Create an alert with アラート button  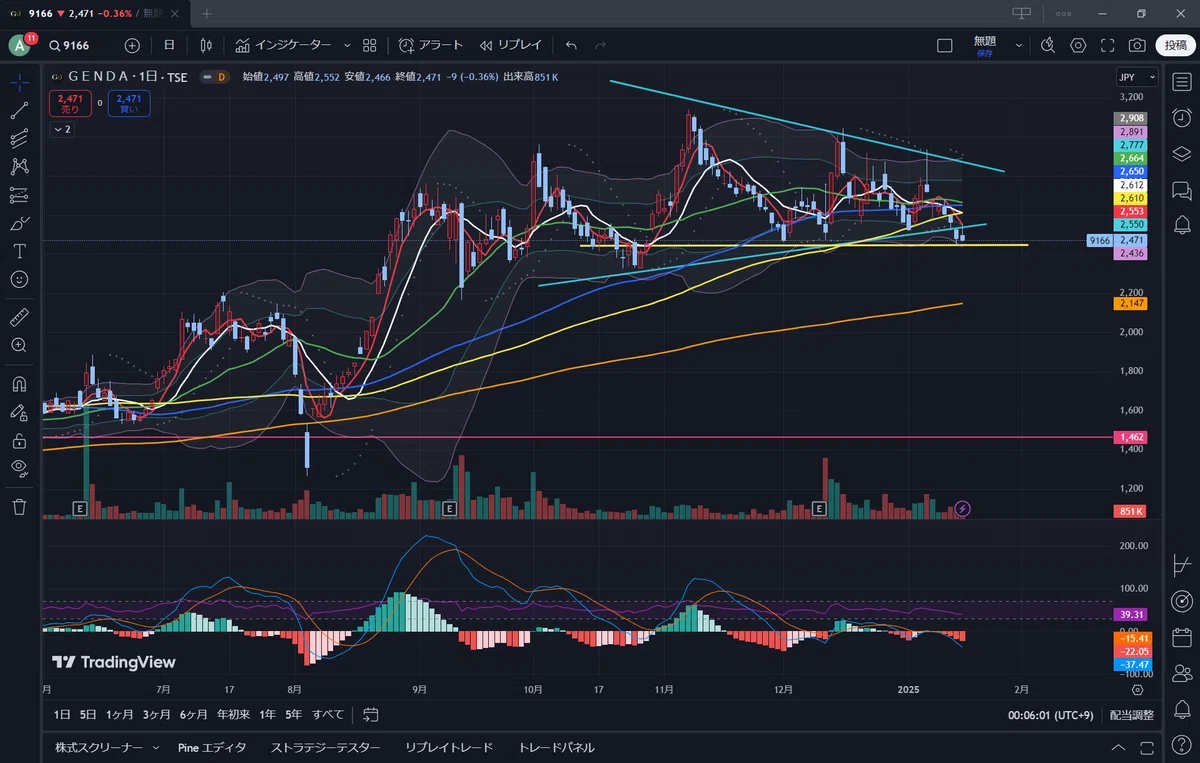click(431, 45)
